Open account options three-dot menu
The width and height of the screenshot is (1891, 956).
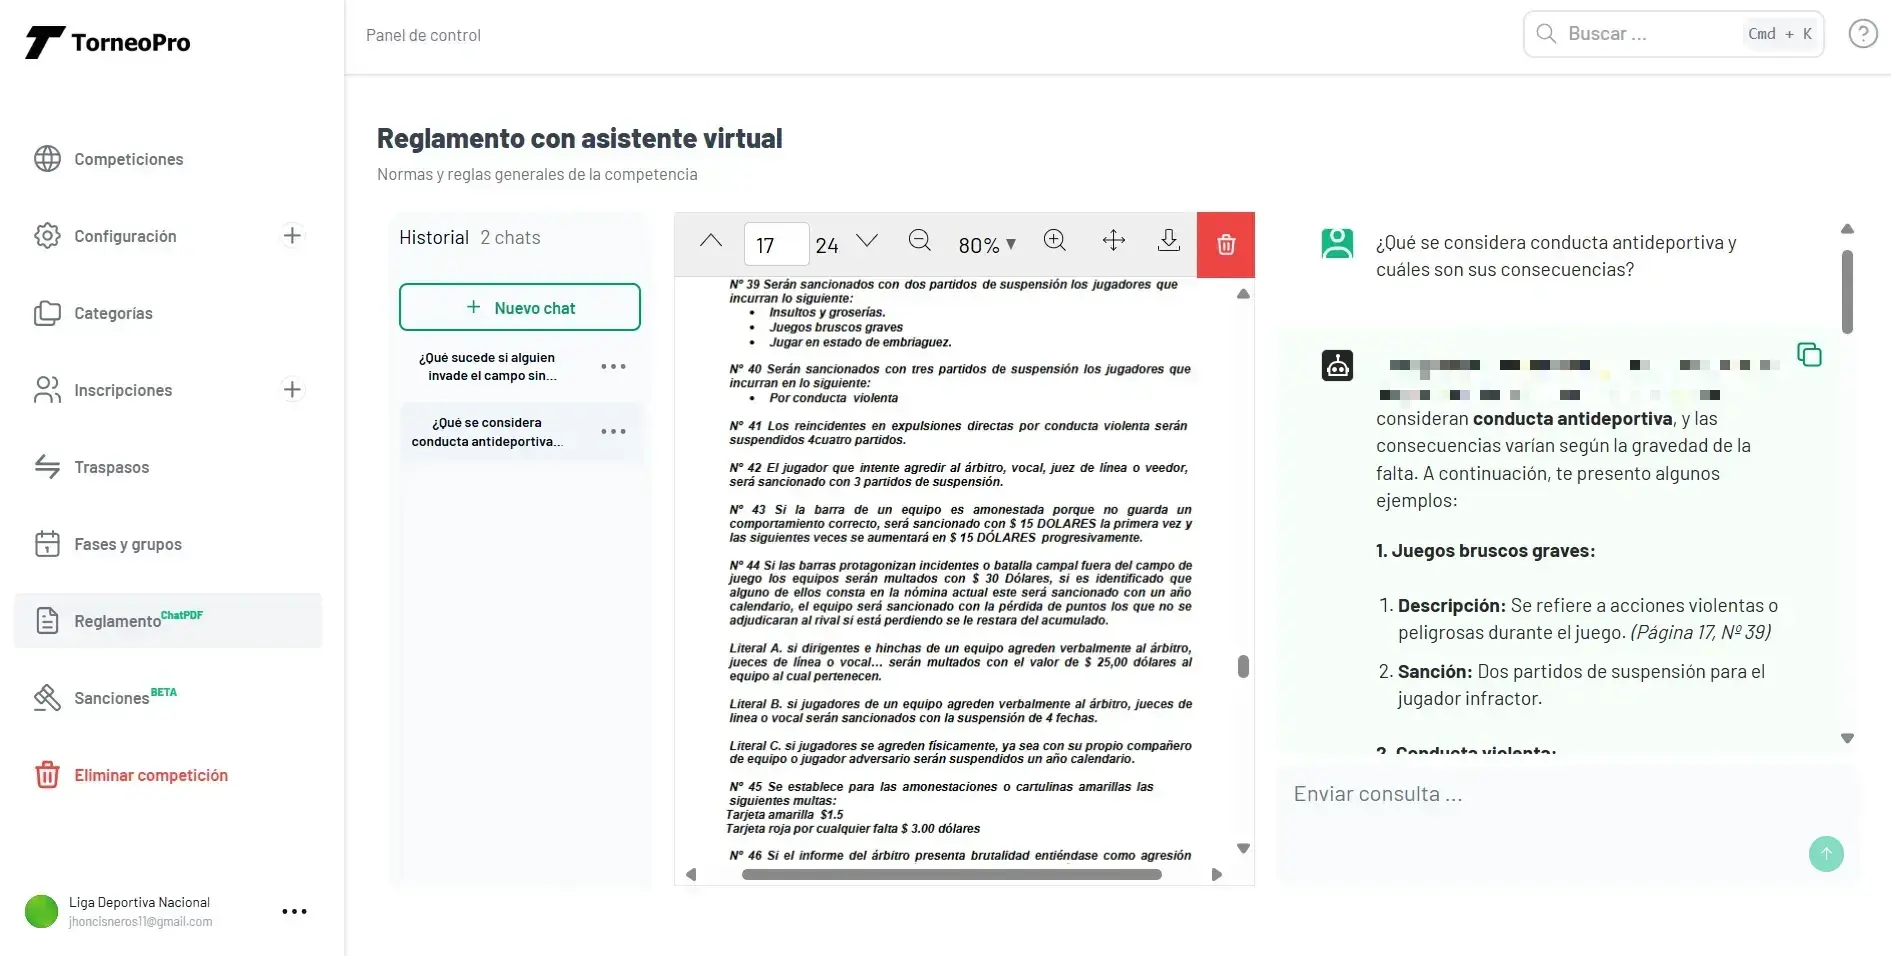294,911
